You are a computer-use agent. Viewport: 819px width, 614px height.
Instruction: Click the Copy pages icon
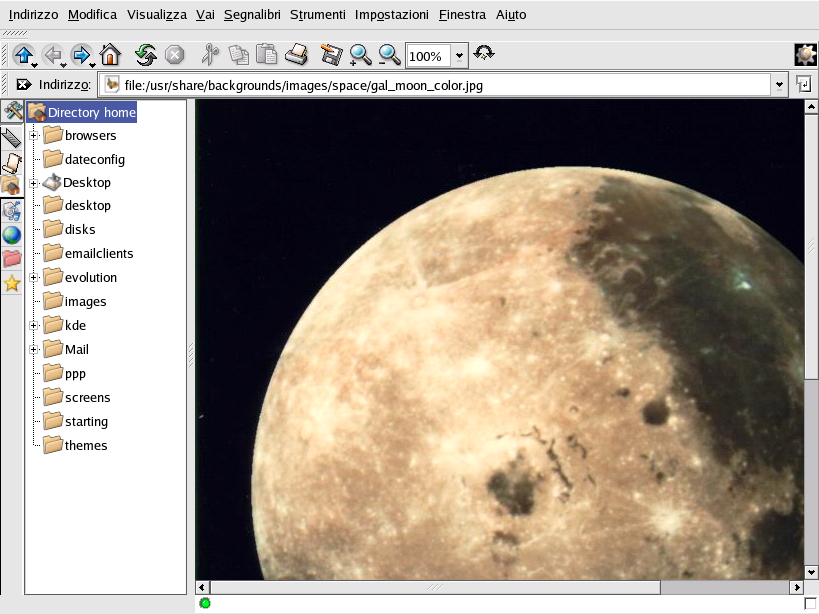tap(239, 54)
